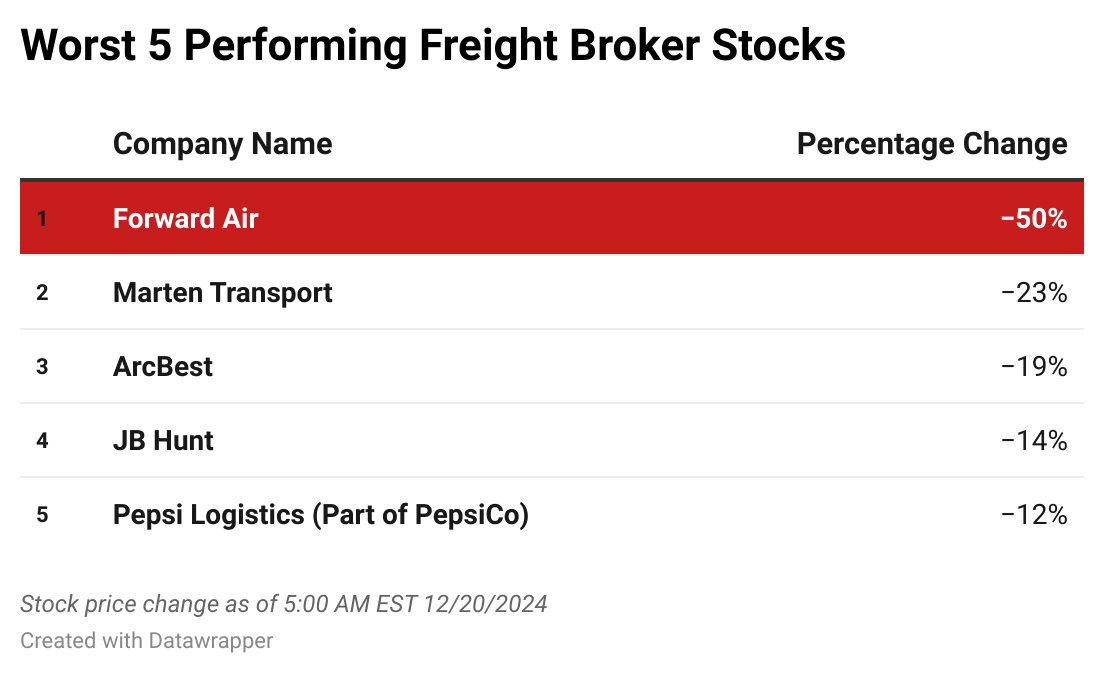Click the 'Percentage Change' column header
Image resolution: width=1104 pixels, height=674 pixels.
point(931,144)
